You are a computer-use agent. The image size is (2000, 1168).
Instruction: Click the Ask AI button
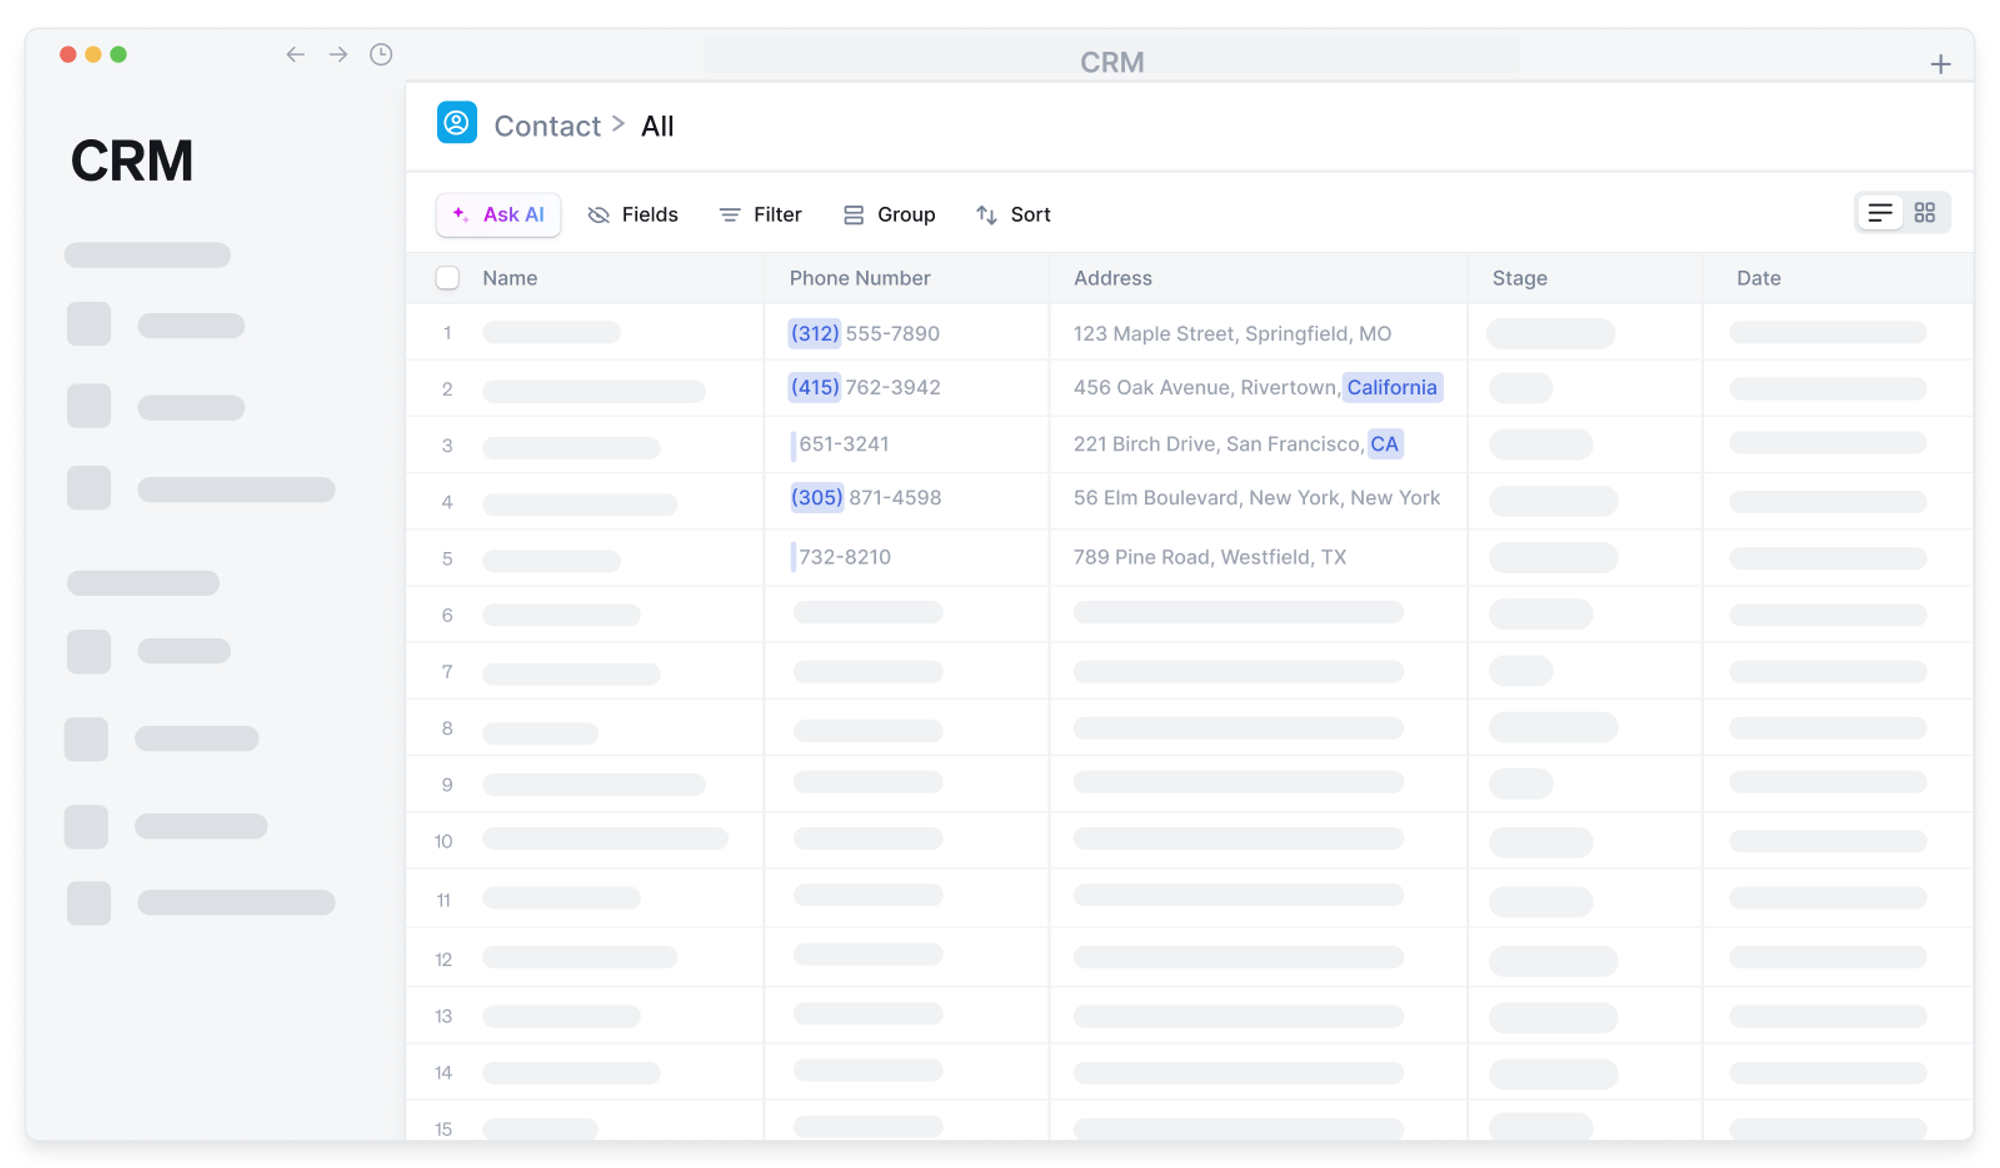pyautogui.click(x=498, y=215)
